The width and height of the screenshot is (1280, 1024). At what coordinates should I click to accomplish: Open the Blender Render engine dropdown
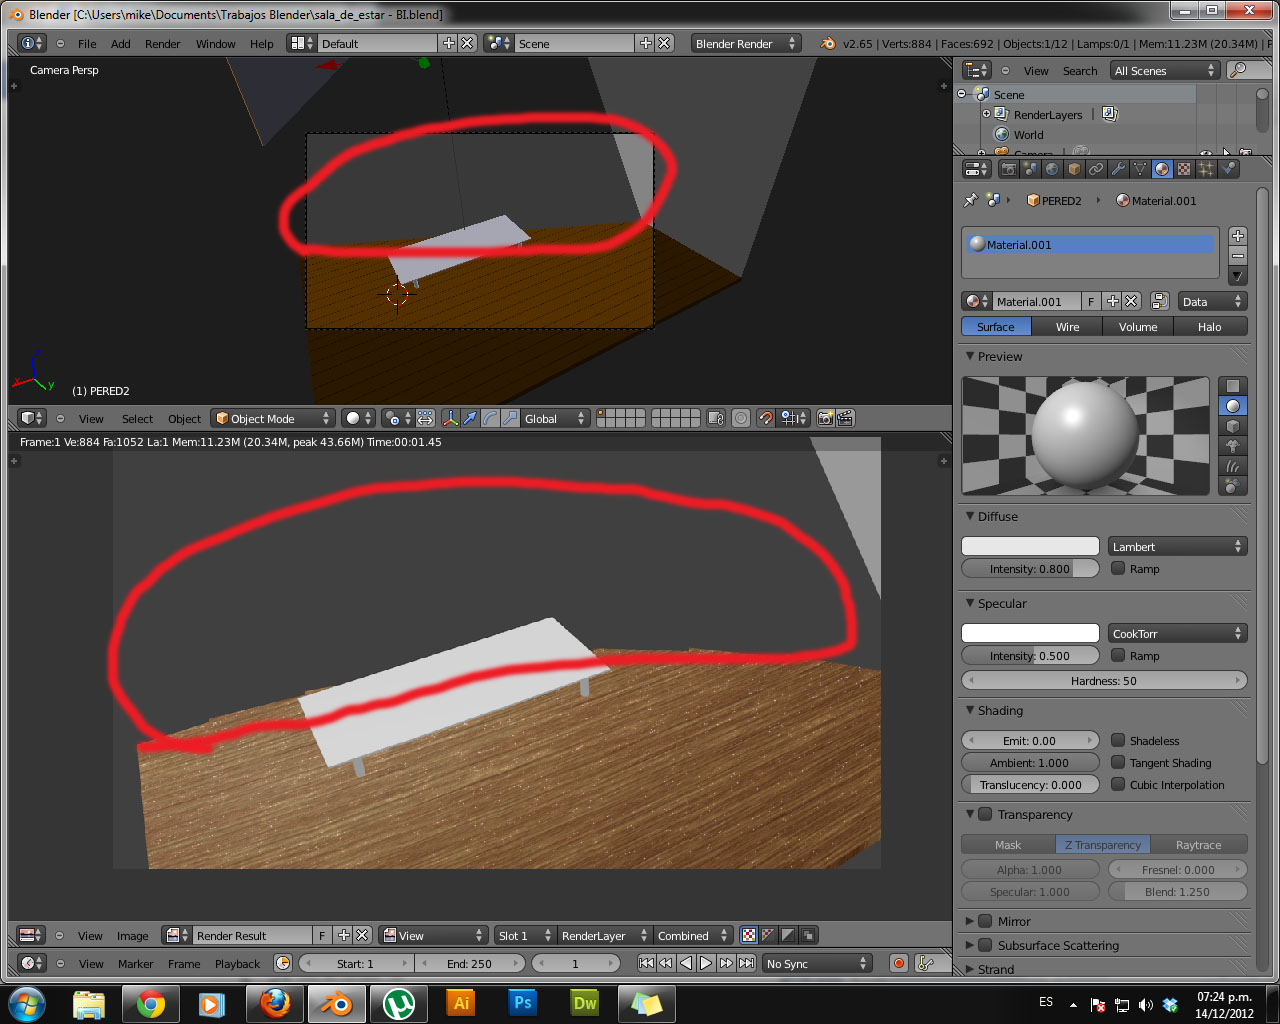(745, 43)
